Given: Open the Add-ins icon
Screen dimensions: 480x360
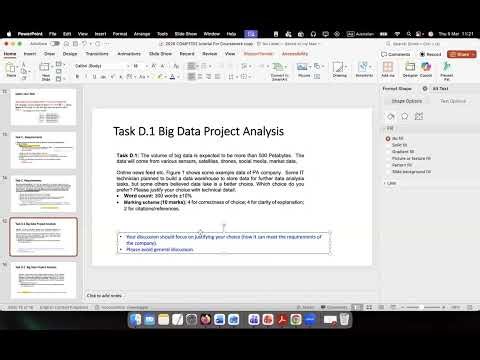Looking at the screenshot, I should point(388,68).
